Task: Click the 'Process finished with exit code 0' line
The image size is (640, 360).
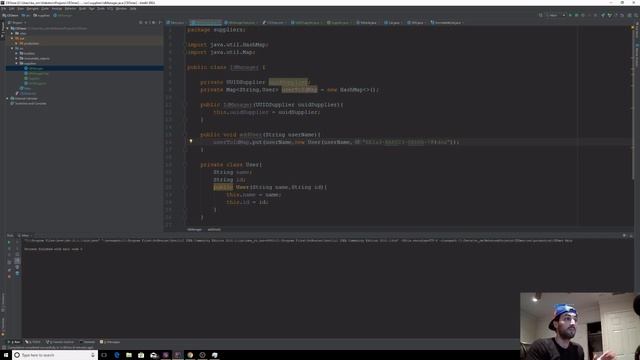Action: (x=53, y=249)
